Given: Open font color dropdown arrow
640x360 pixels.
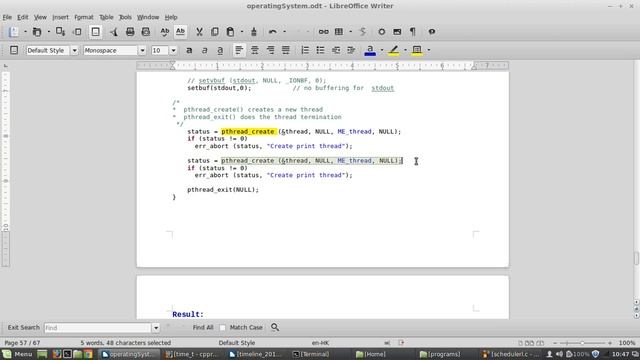Looking at the screenshot, I should (x=382, y=50).
